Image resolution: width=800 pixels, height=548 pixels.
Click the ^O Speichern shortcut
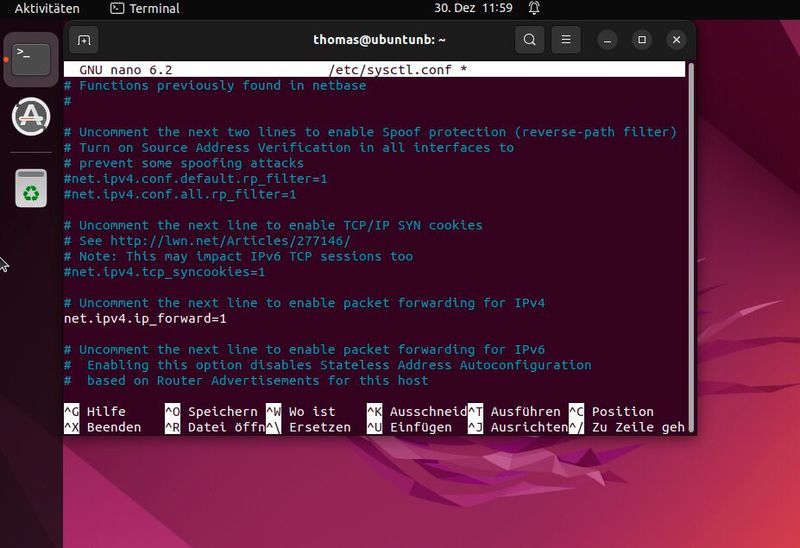pyautogui.click(x=211, y=412)
